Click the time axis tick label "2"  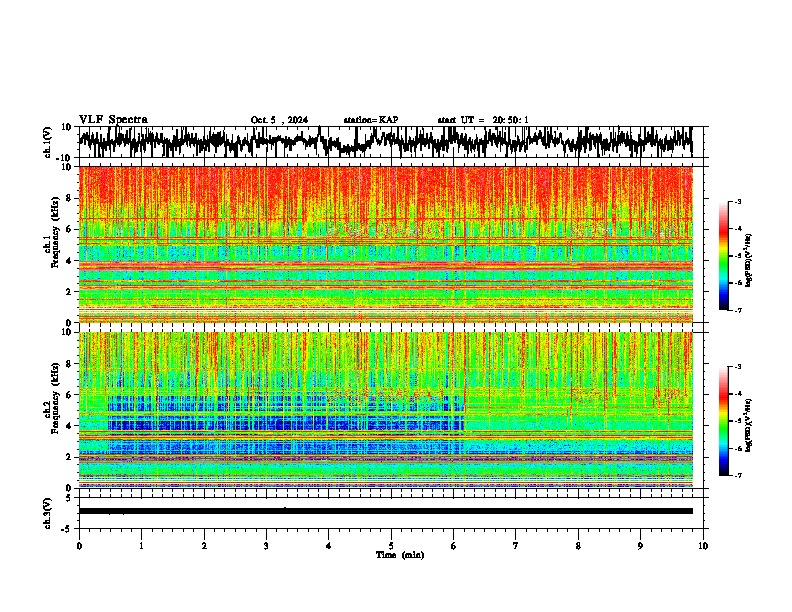tap(204, 546)
